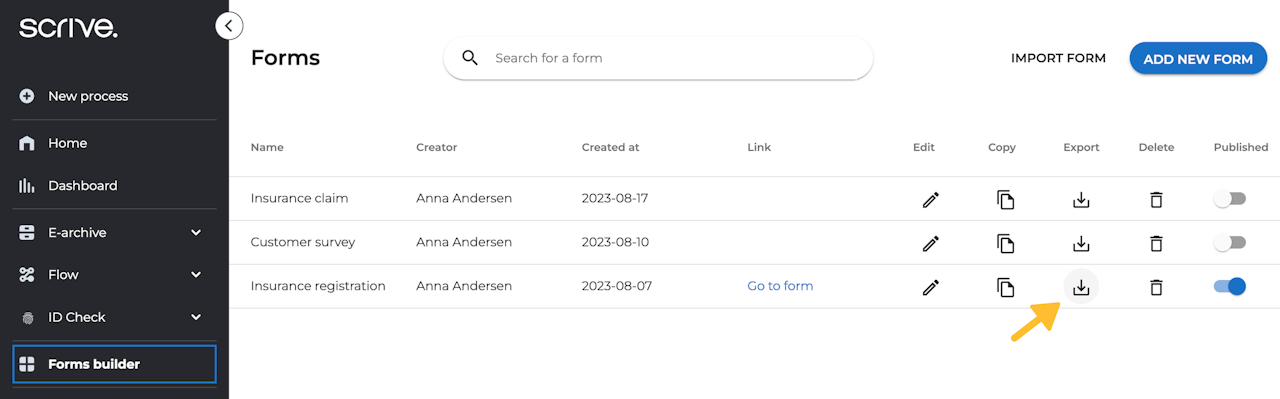1280x399 pixels.
Task: Focus the Search for a form field
Action: pyautogui.click(x=658, y=58)
